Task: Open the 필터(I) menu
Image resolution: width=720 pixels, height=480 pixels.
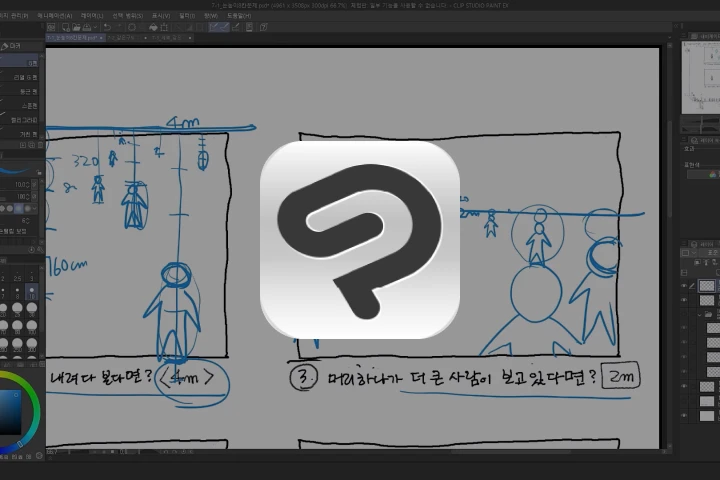Action: pyautogui.click(x=187, y=16)
